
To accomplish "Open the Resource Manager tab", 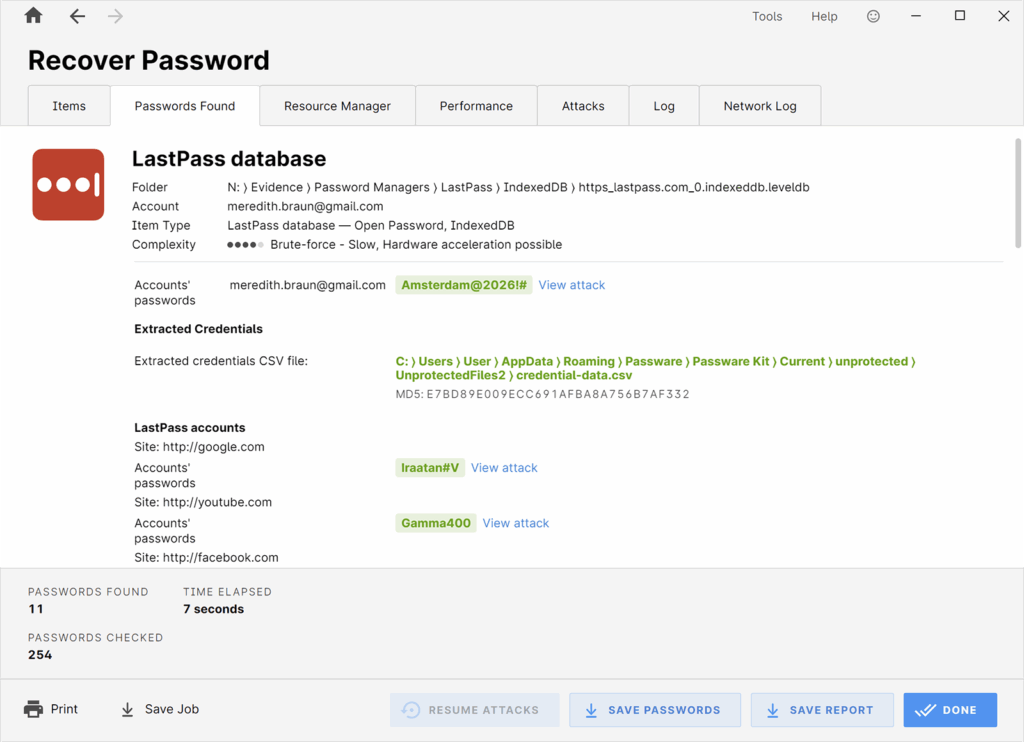I will point(337,106).
